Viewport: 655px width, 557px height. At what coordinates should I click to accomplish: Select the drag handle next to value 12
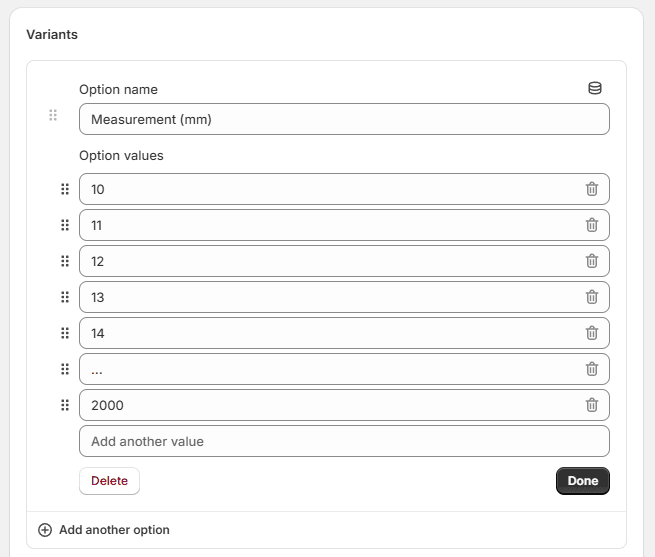tap(65, 261)
